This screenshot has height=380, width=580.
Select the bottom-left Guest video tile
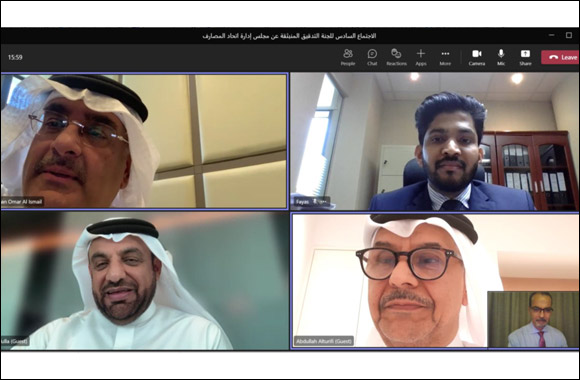(x=144, y=281)
